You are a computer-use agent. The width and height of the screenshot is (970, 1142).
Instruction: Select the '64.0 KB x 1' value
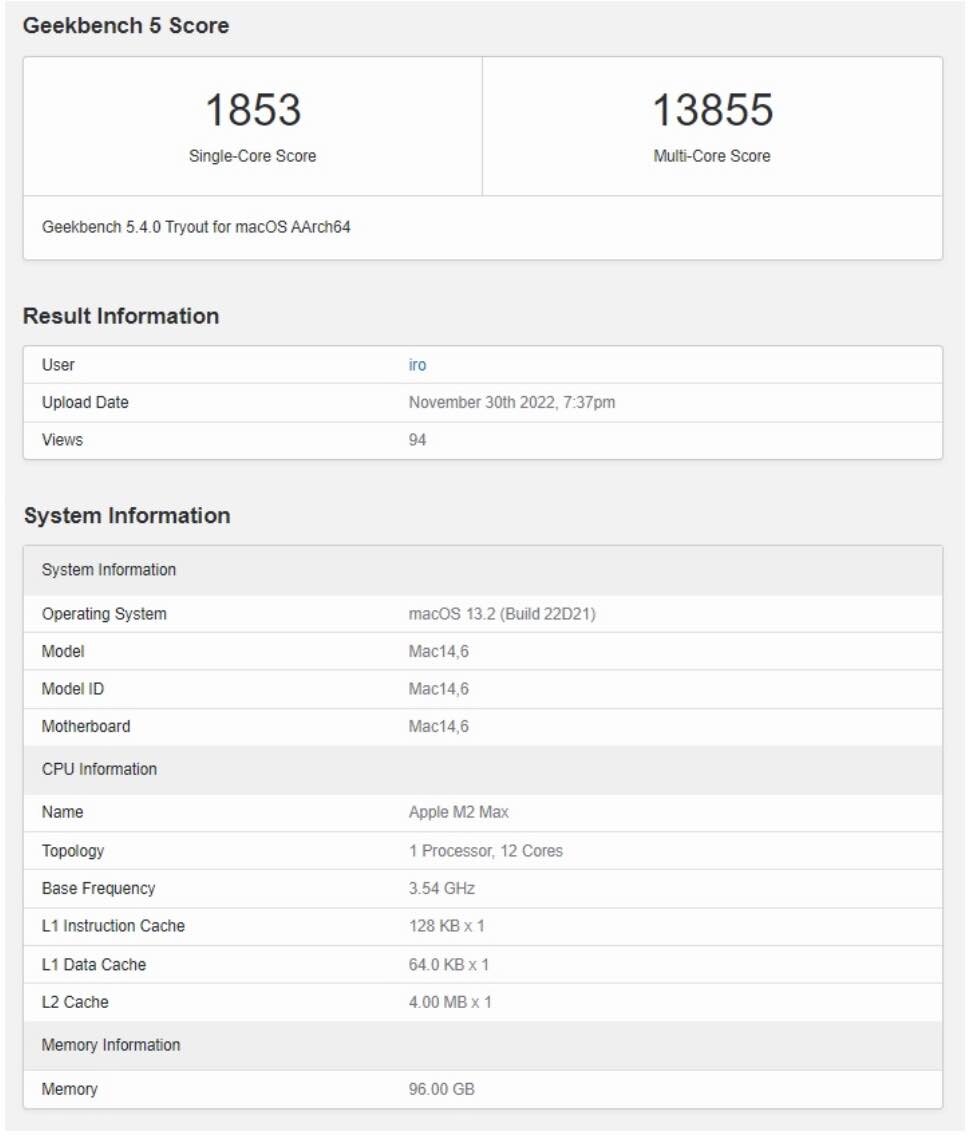point(449,965)
